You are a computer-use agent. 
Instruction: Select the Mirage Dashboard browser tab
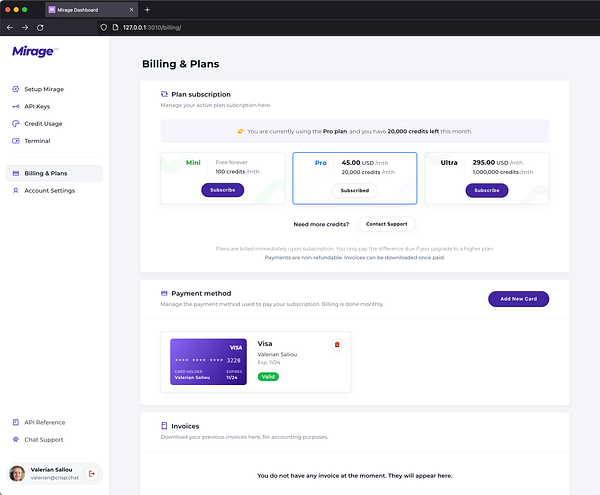pyautogui.click(x=91, y=10)
